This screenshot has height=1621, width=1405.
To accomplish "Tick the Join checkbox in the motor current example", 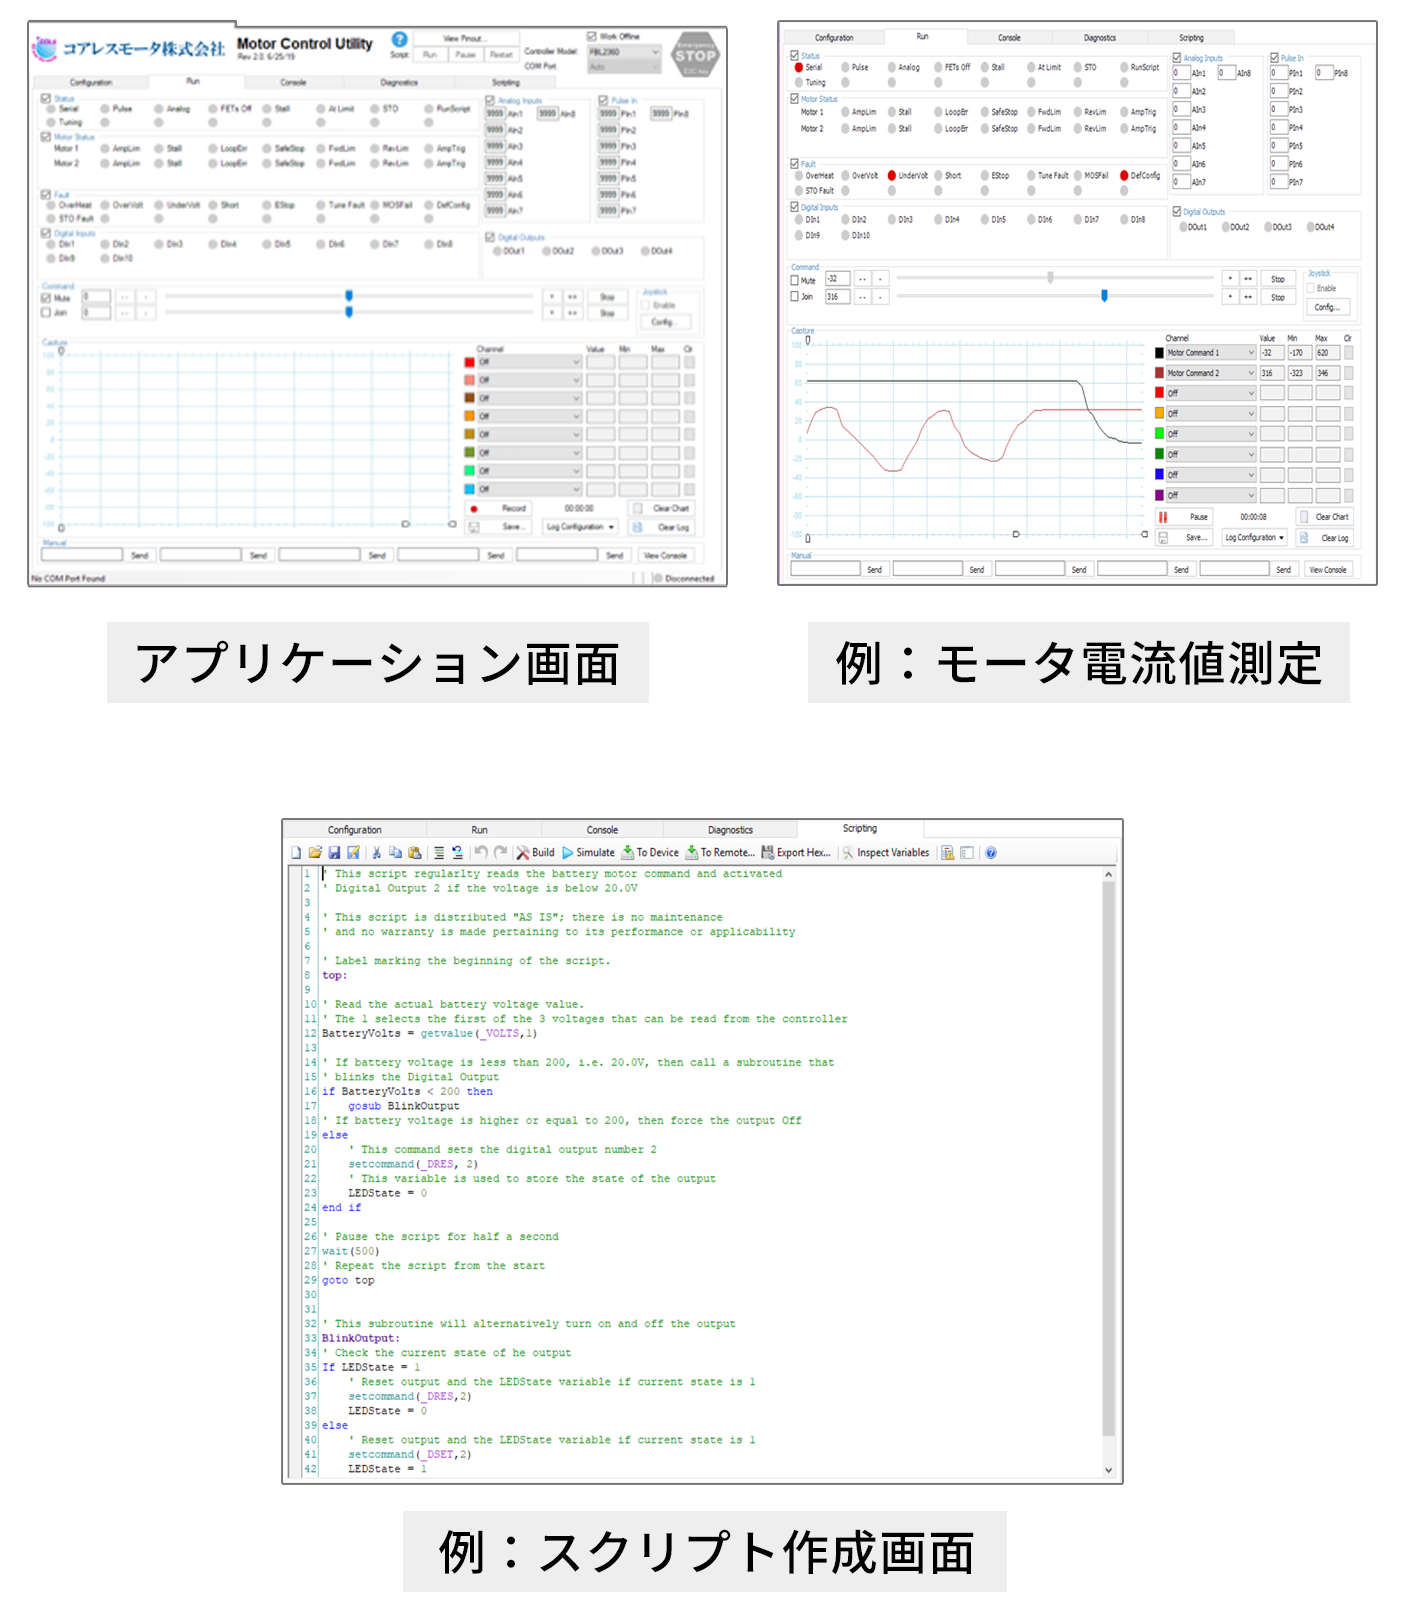I will click(x=795, y=297).
